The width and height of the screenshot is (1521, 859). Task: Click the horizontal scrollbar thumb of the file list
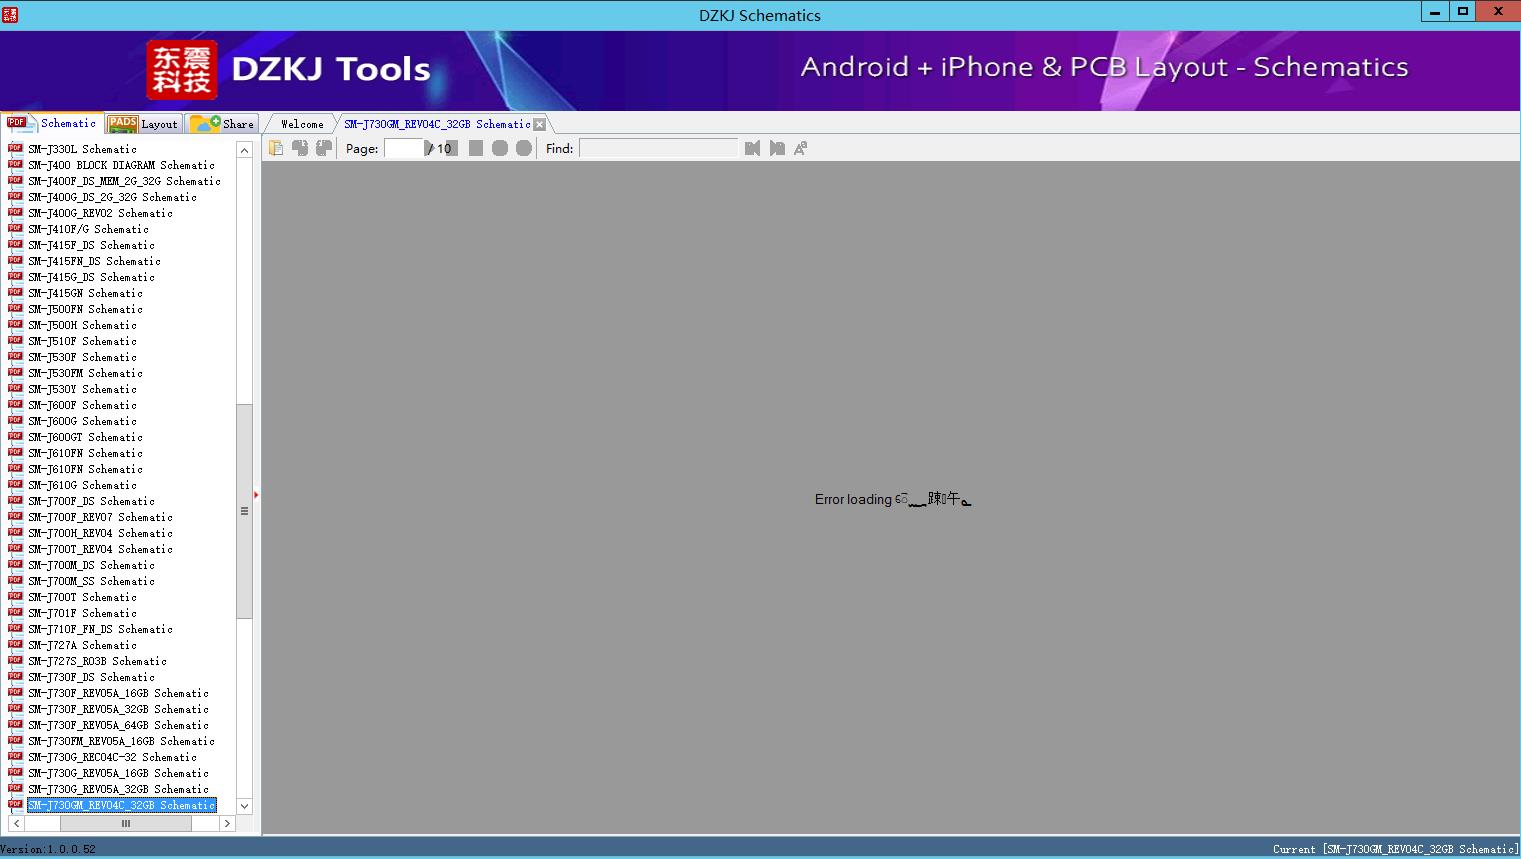pyautogui.click(x=125, y=824)
